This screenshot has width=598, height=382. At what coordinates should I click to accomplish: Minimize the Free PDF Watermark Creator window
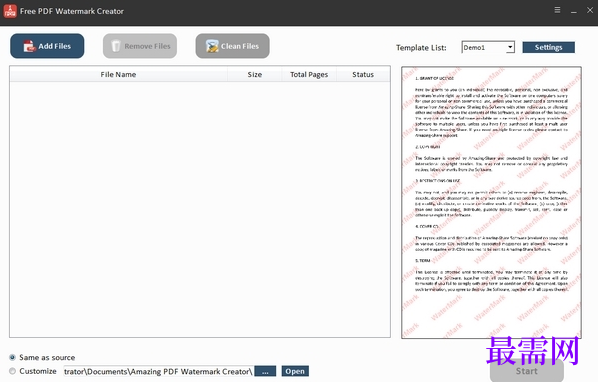574,11
